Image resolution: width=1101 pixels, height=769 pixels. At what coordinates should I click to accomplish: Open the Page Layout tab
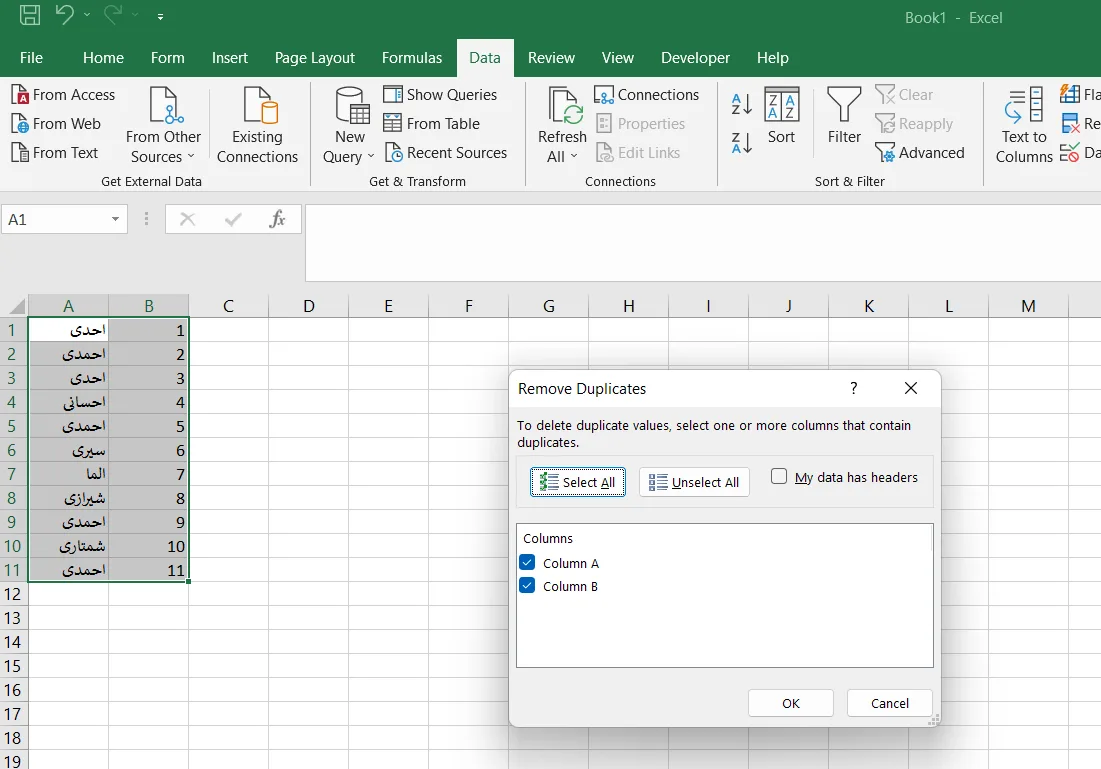click(315, 58)
